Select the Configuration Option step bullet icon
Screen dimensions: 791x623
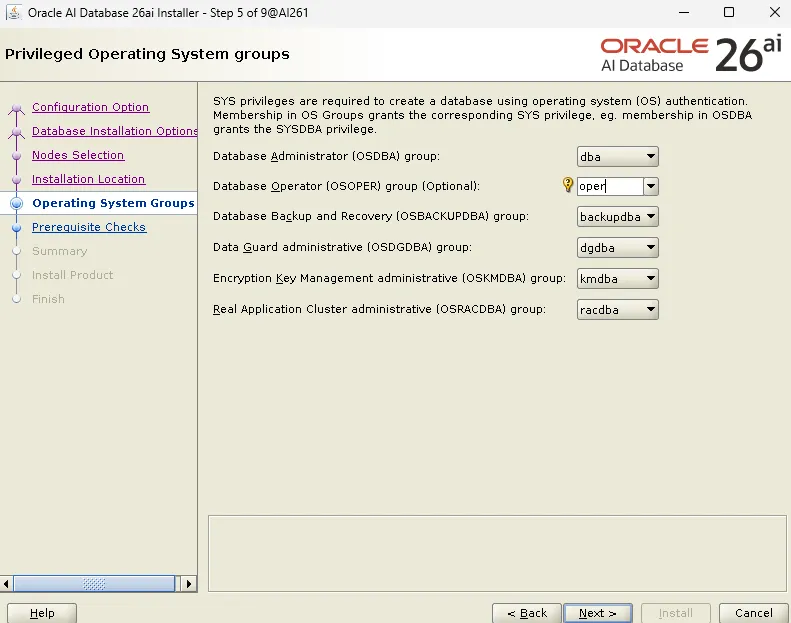(x=17, y=107)
